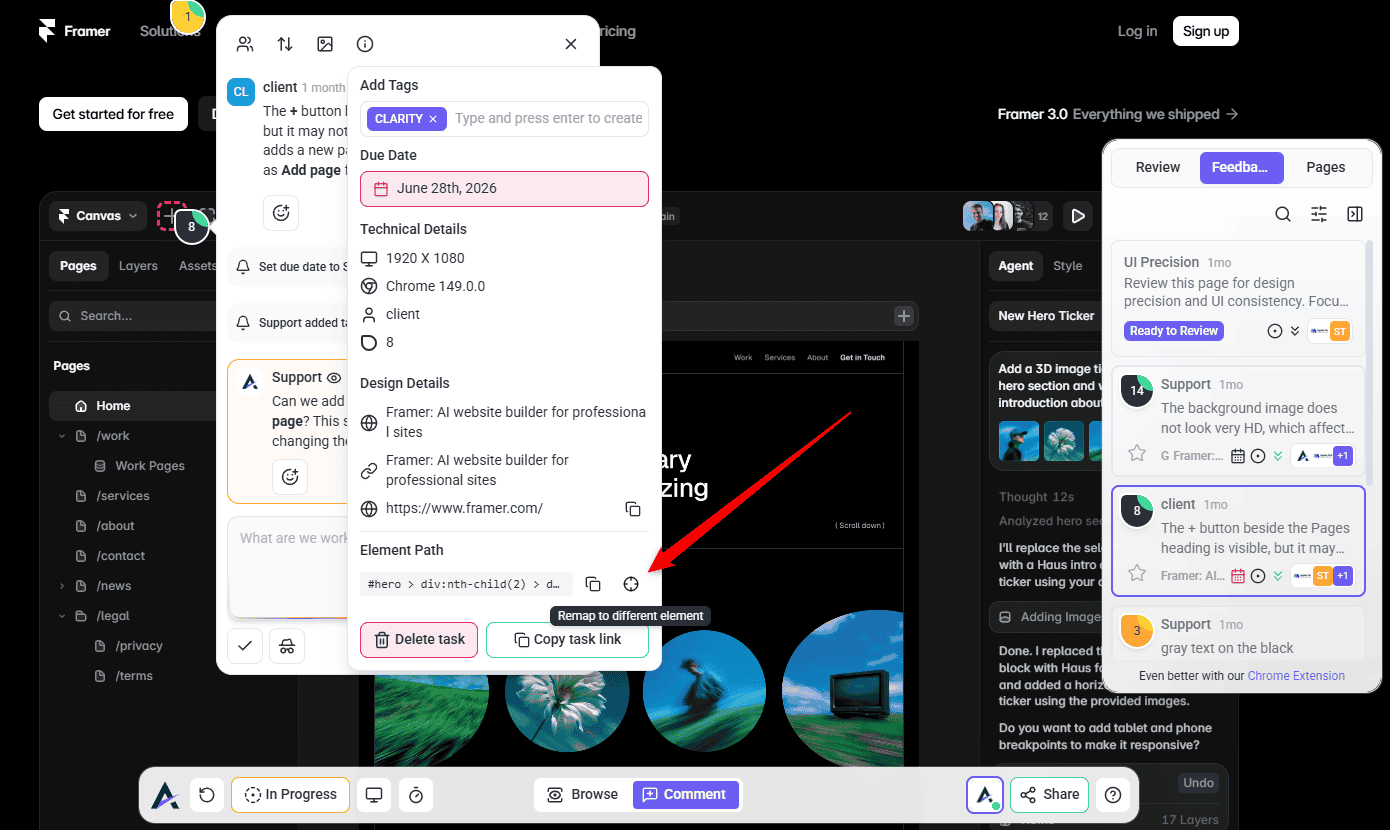Click the Framer logo in the header

(75, 31)
